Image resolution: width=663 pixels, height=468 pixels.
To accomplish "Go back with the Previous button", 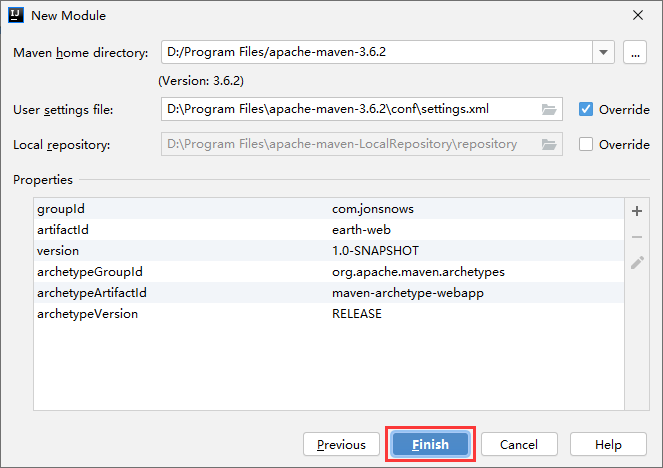I will (x=341, y=444).
